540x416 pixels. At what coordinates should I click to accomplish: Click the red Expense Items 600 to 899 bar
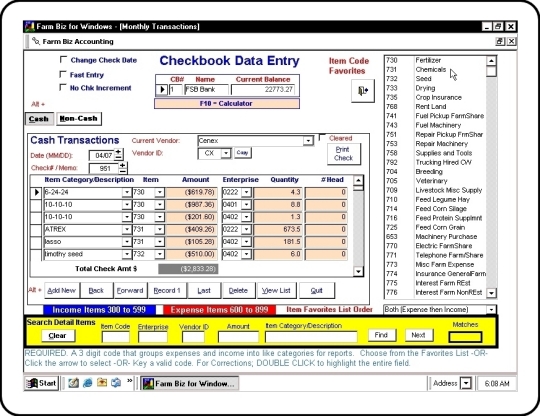[219, 310]
